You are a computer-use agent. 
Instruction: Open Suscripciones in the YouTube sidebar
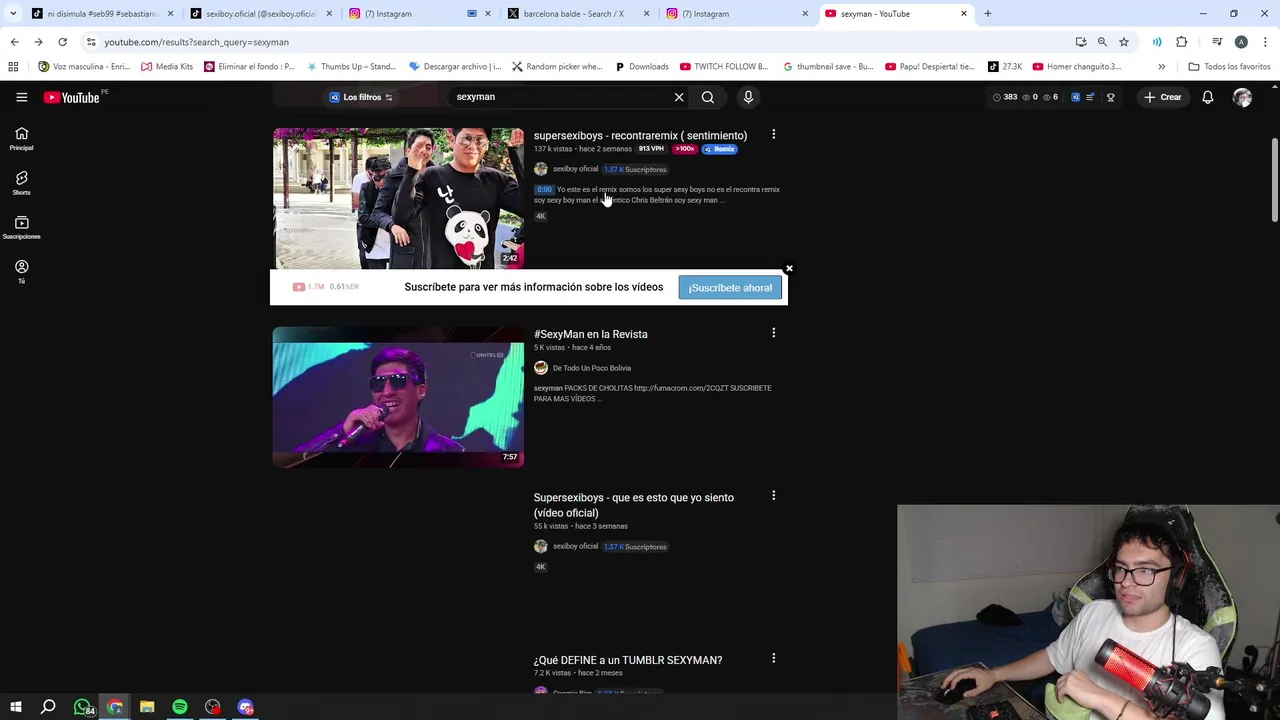pyautogui.click(x=21, y=228)
